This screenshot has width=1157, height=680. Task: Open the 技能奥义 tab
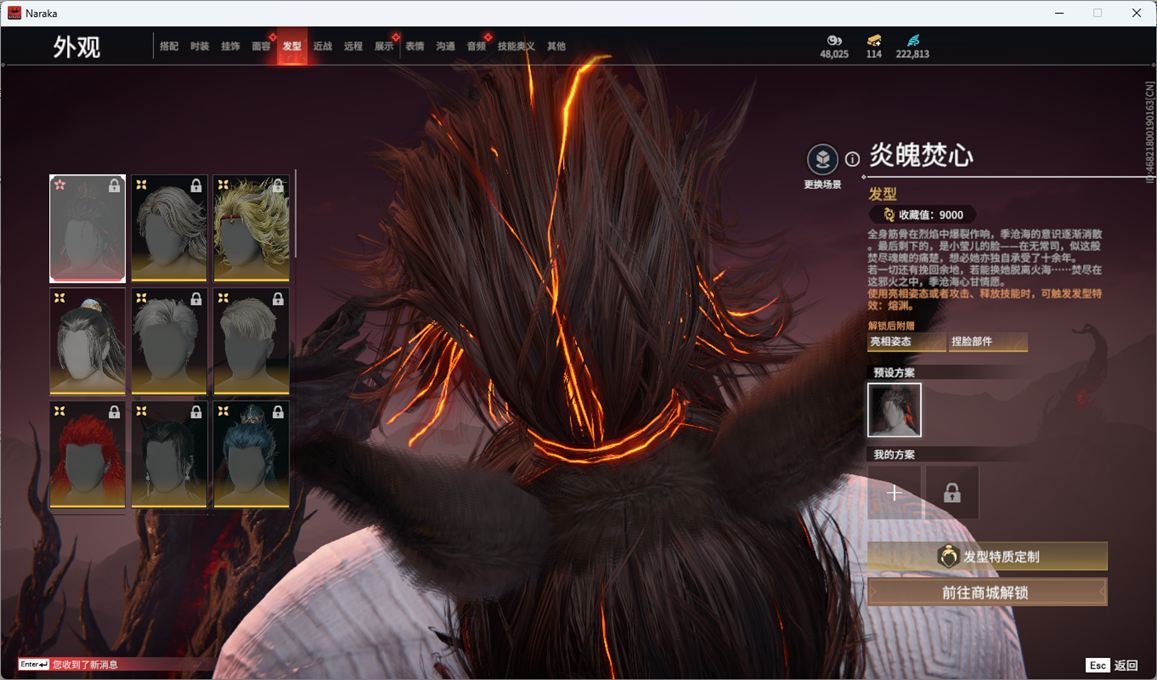click(x=516, y=46)
